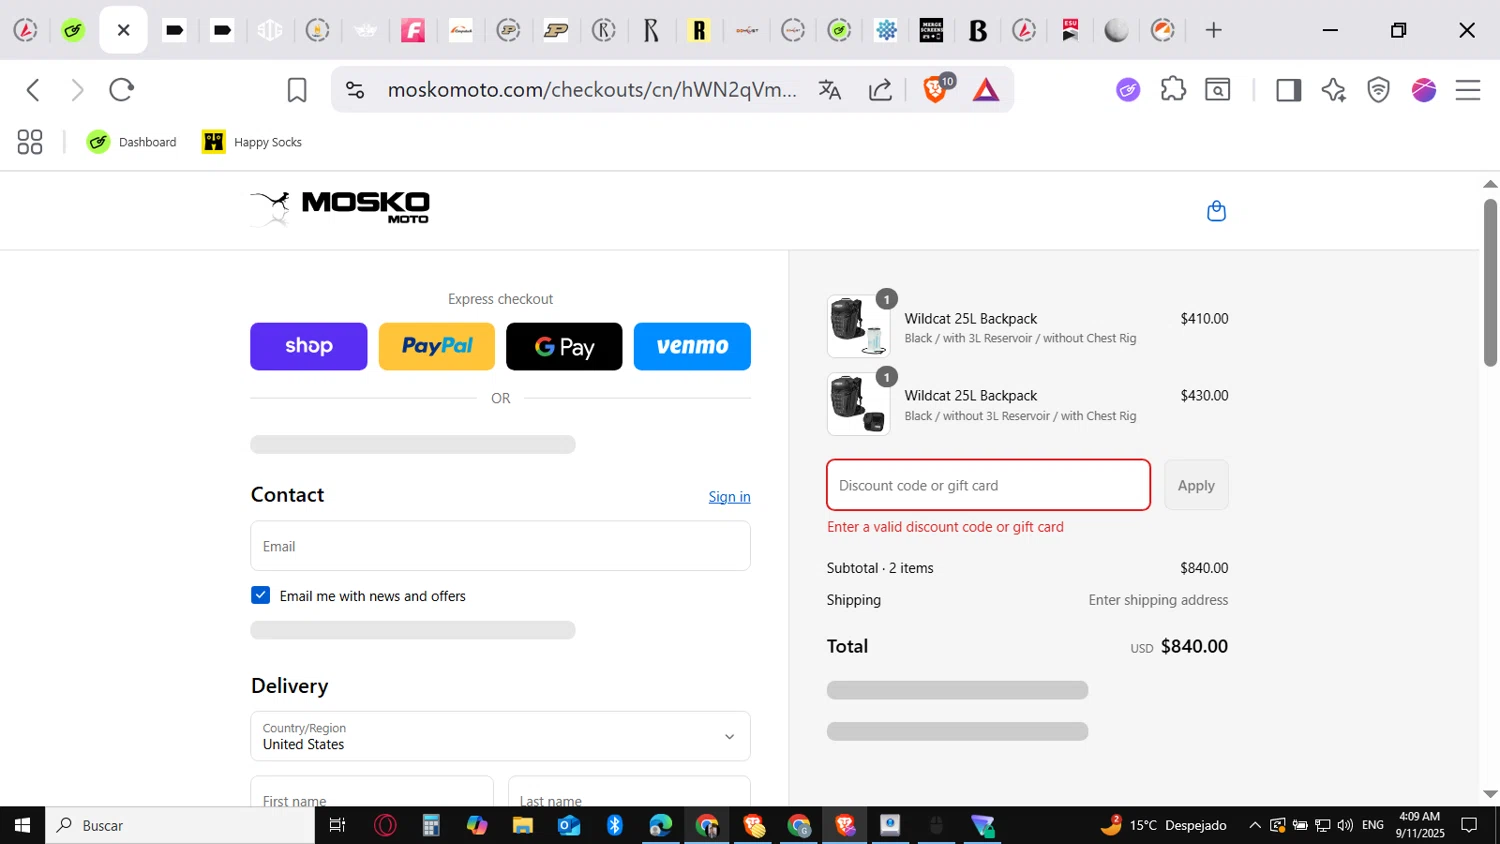The height and width of the screenshot is (844, 1500).
Task: Click the Mosko Moto logo
Action: (340, 208)
